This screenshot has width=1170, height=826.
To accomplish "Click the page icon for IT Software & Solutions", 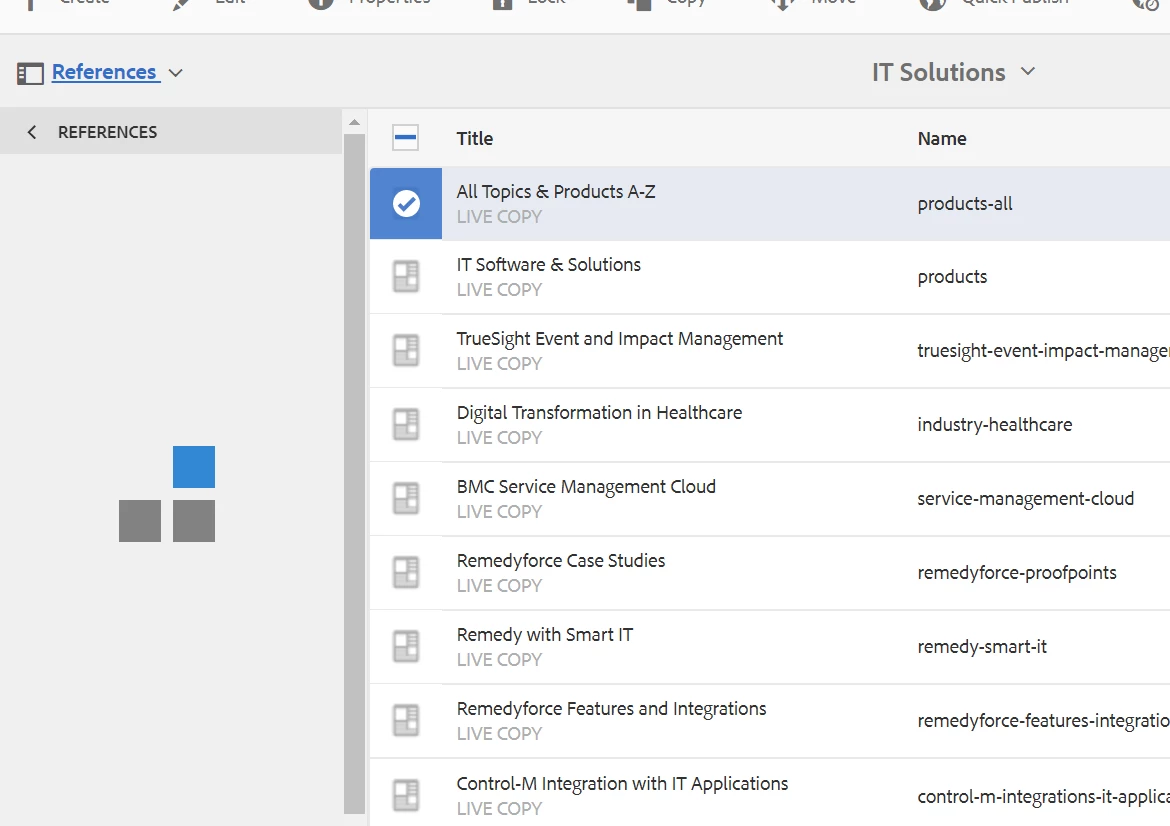I will [x=405, y=277].
